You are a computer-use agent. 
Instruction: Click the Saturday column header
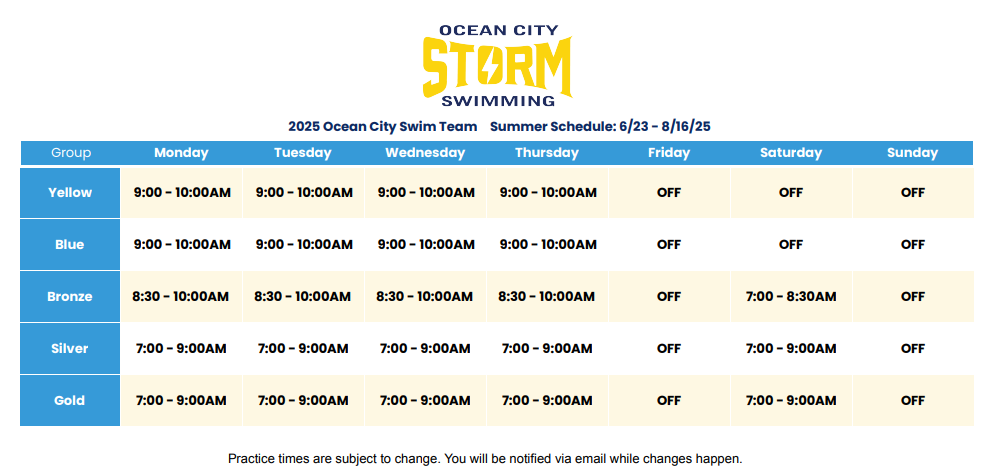click(790, 153)
